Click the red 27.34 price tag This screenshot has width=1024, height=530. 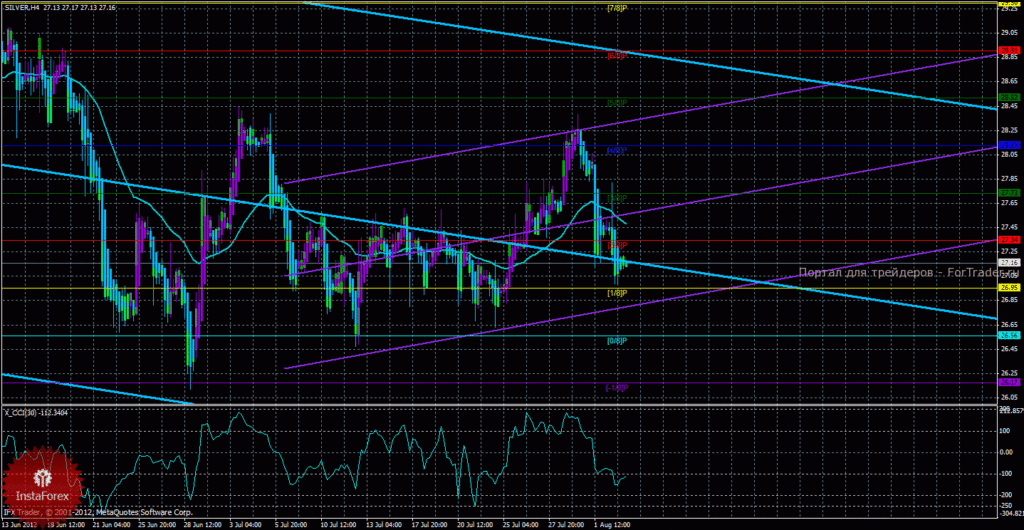[x=1008, y=240]
